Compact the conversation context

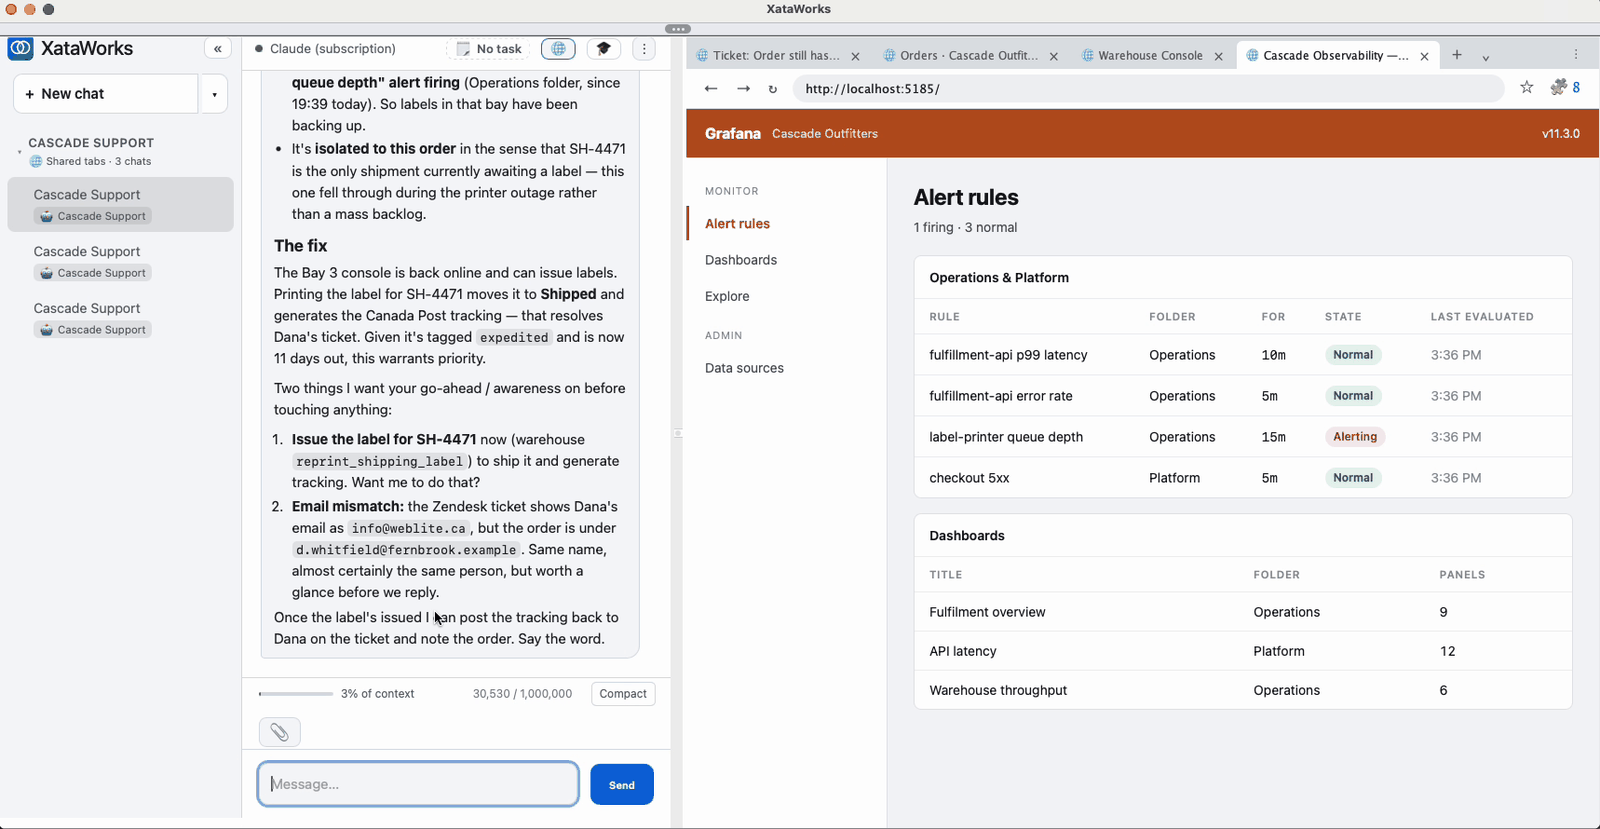point(623,694)
